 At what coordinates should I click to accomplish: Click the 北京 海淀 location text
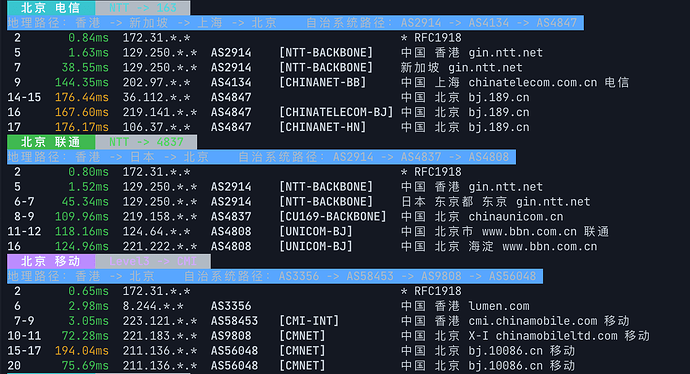(464, 247)
